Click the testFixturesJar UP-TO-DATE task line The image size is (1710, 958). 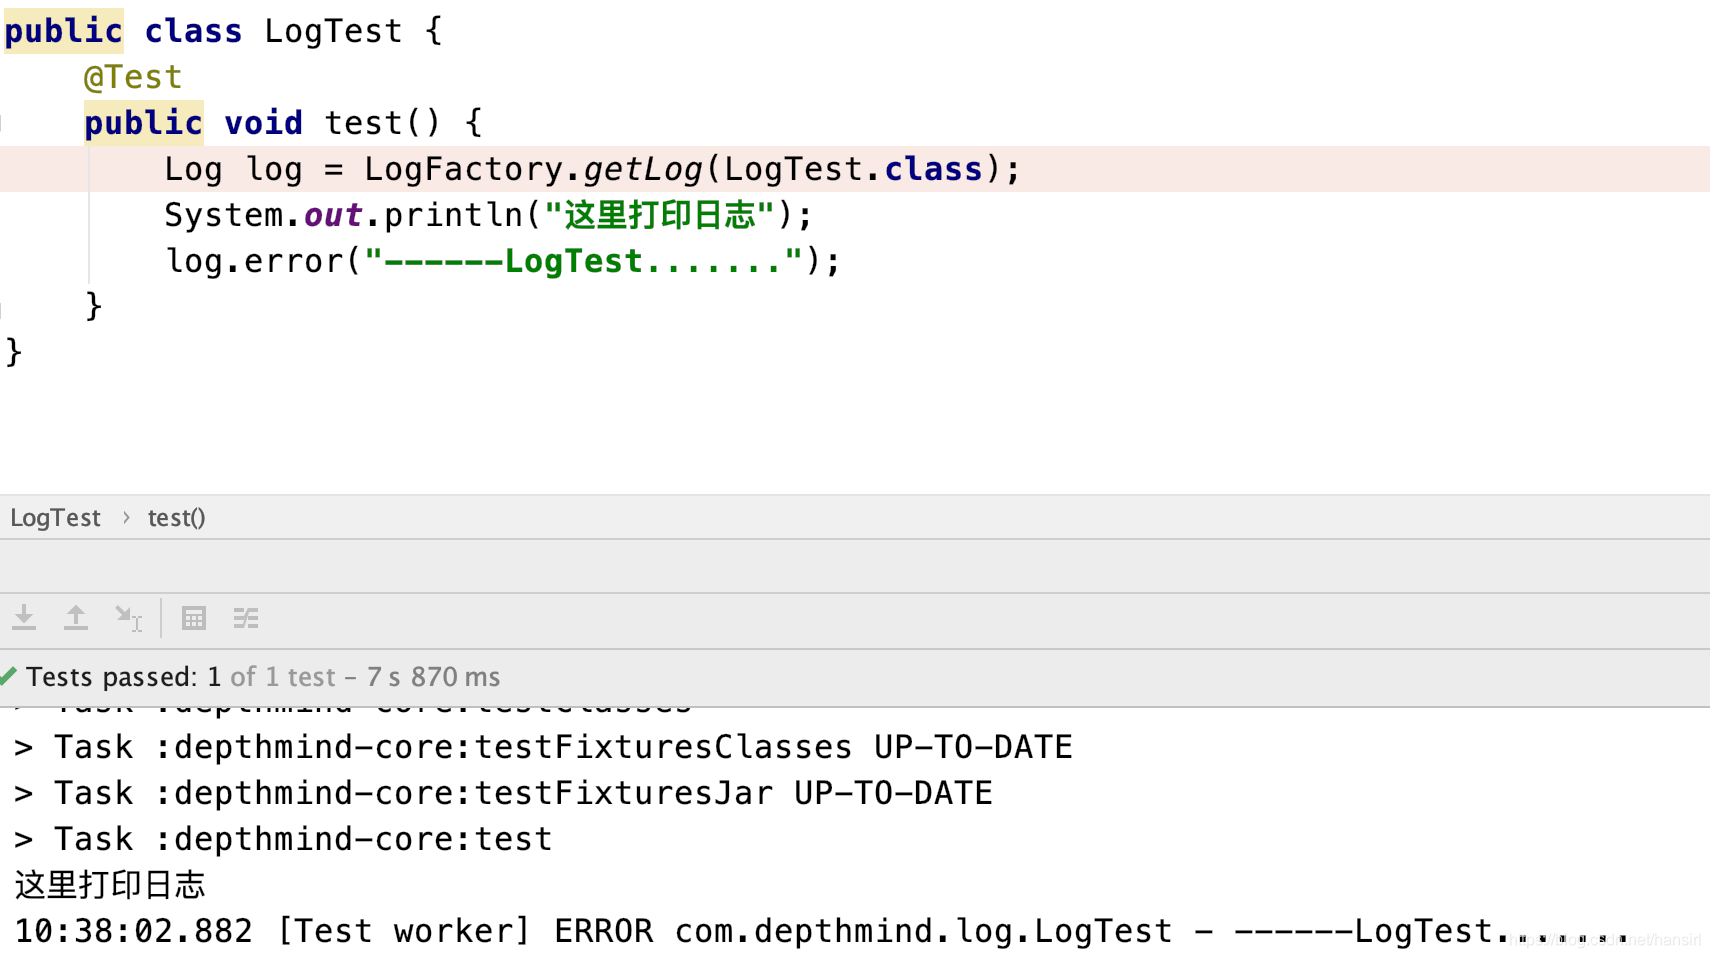pos(503,793)
